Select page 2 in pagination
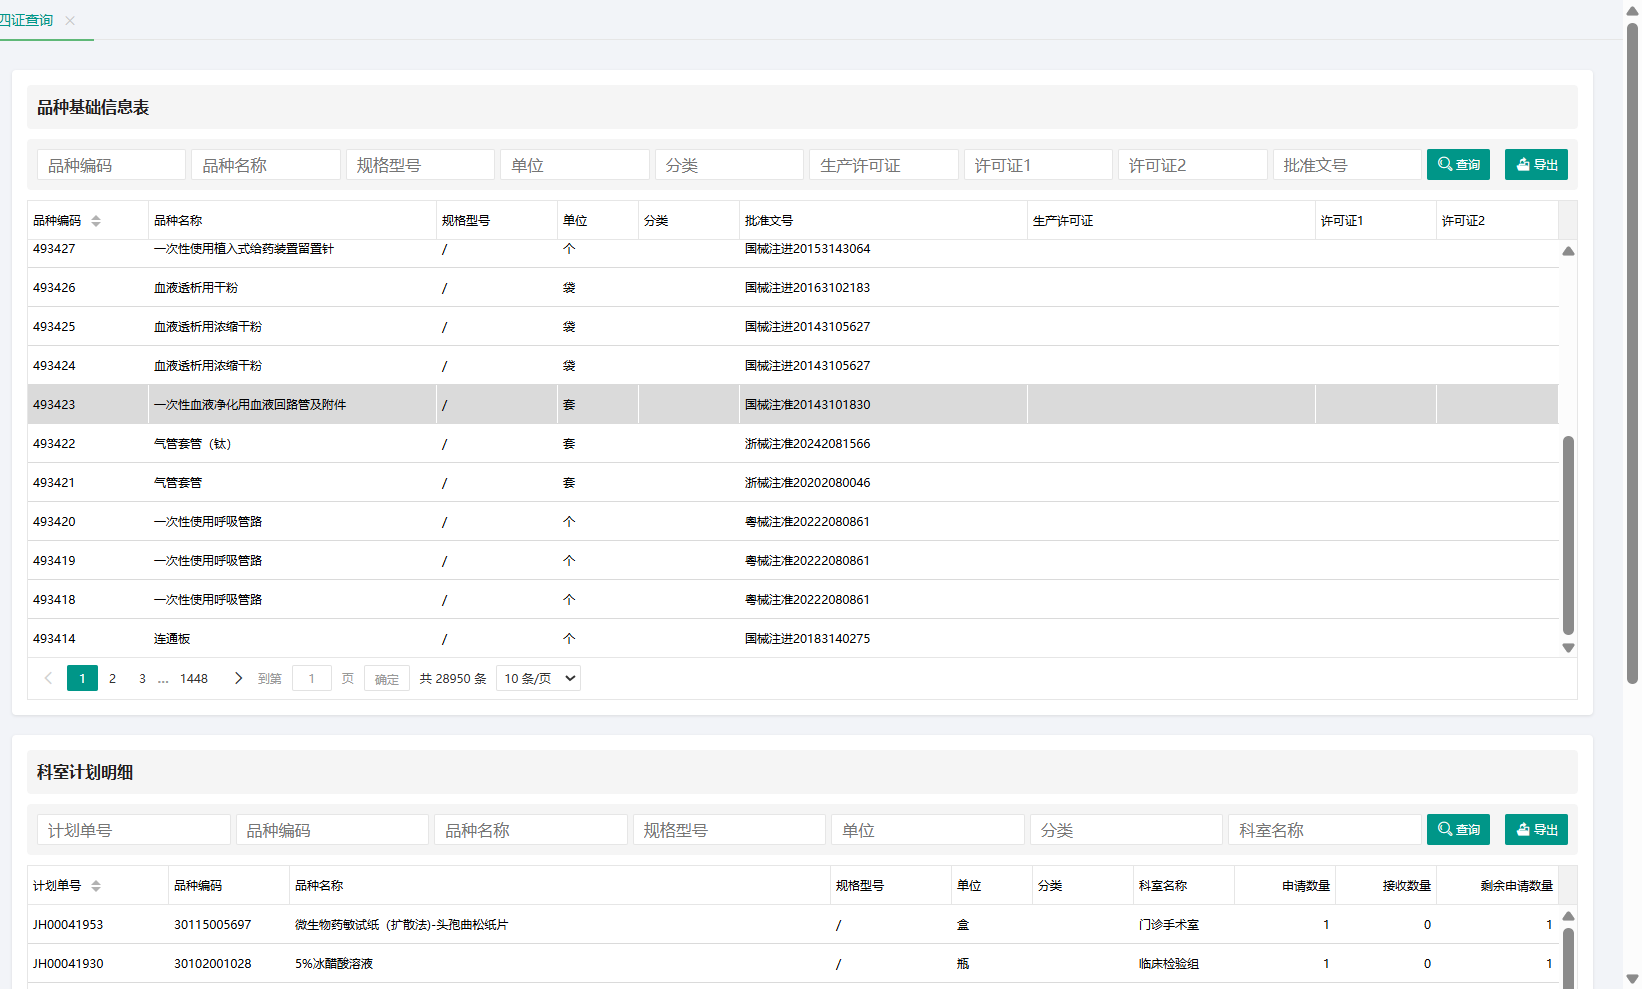Viewport: 1642px width, 989px height. (112, 678)
